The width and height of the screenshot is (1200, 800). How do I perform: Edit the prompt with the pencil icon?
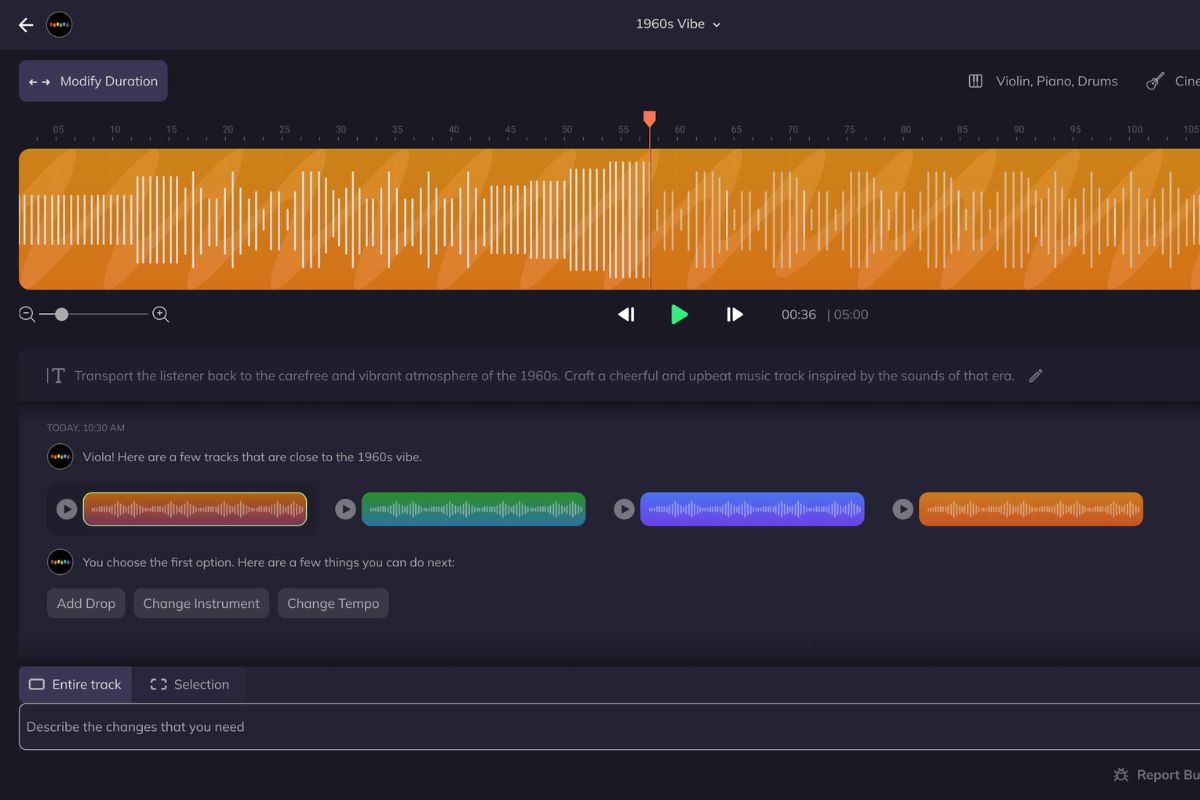tap(1036, 376)
